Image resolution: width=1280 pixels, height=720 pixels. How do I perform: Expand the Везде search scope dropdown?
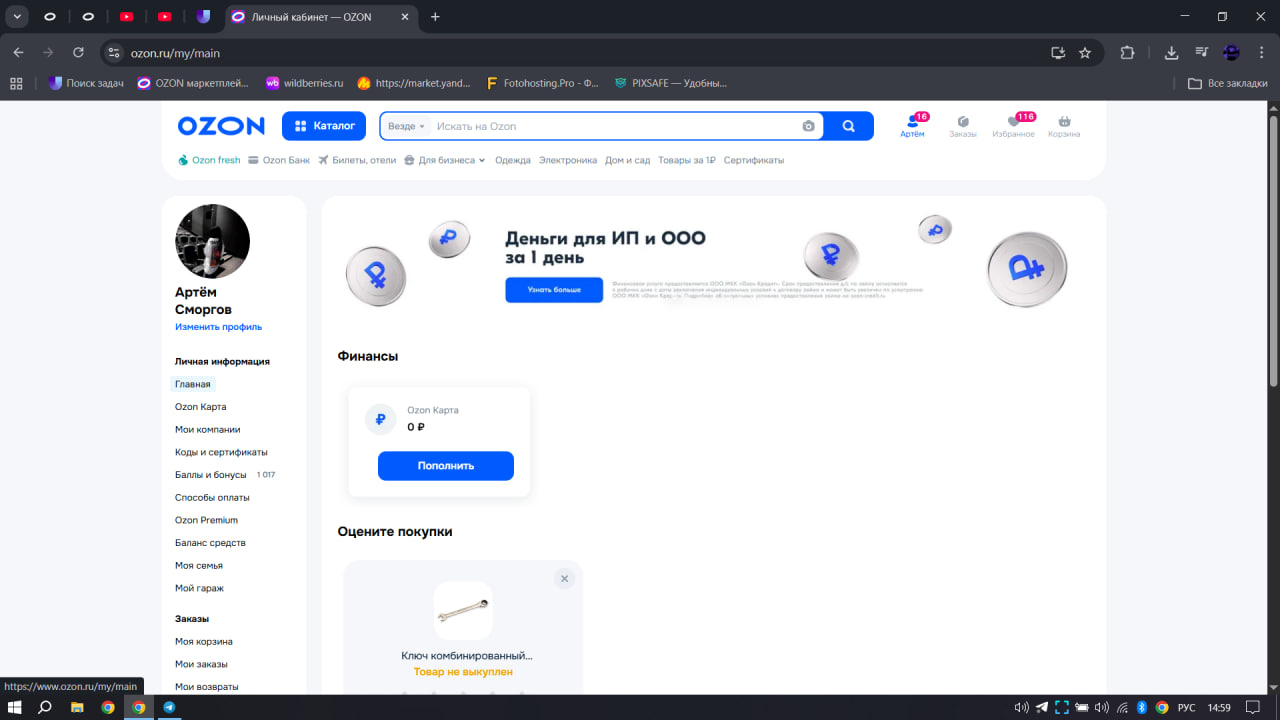click(x=406, y=126)
